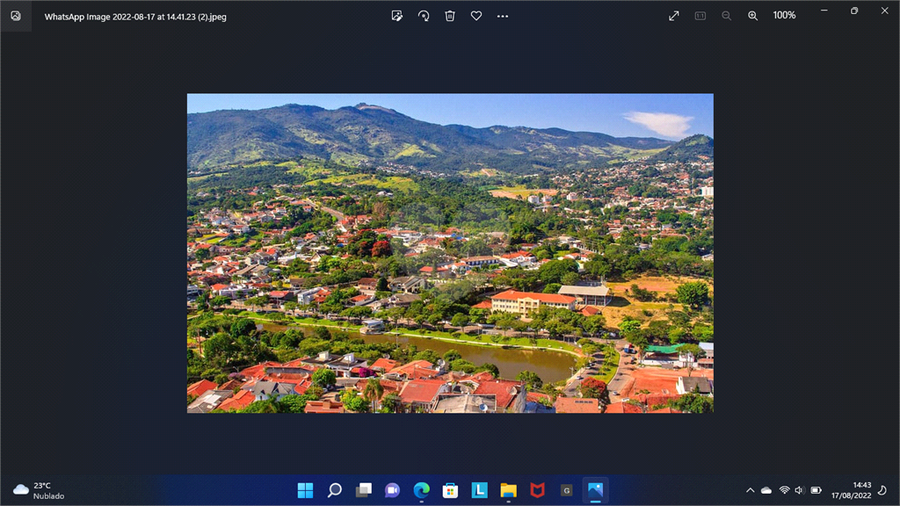Rotate the photo with the rotate icon
The height and width of the screenshot is (506, 900).
click(424, 16)
